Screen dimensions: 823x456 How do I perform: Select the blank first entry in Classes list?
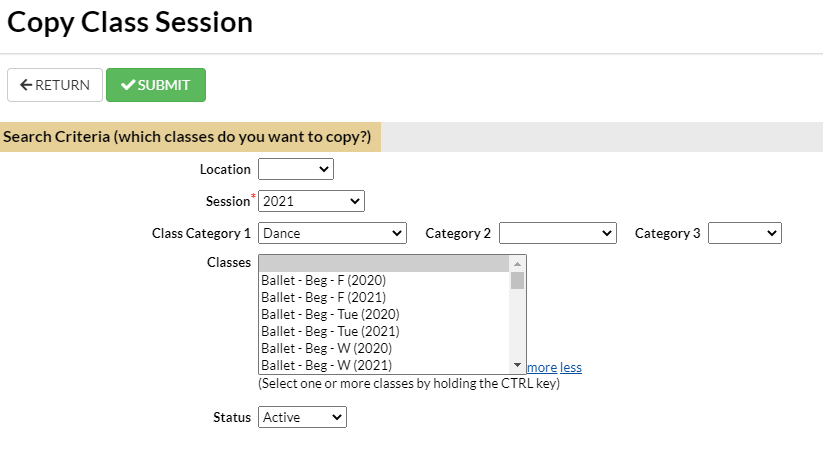point(383,264)
